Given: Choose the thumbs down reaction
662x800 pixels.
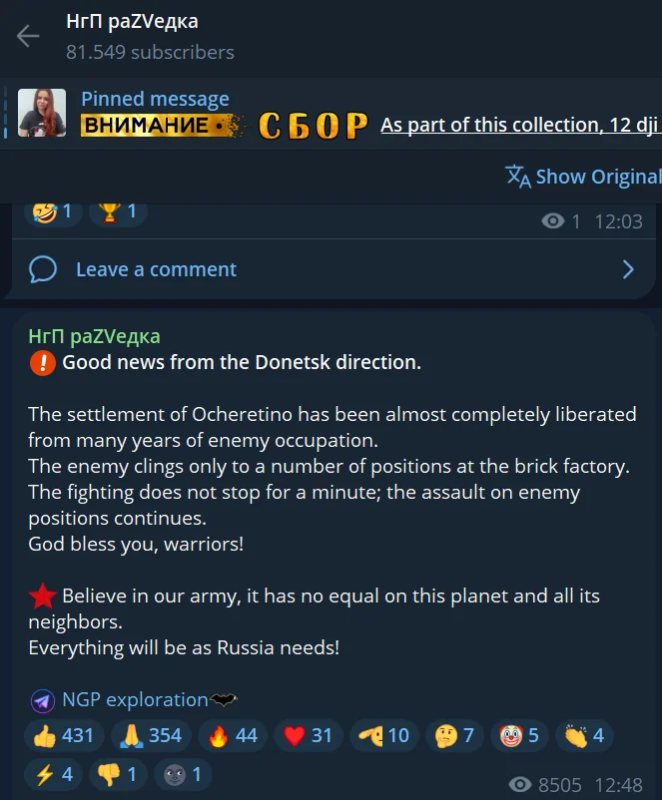Looking at the screenshot, I should point(118,774).
